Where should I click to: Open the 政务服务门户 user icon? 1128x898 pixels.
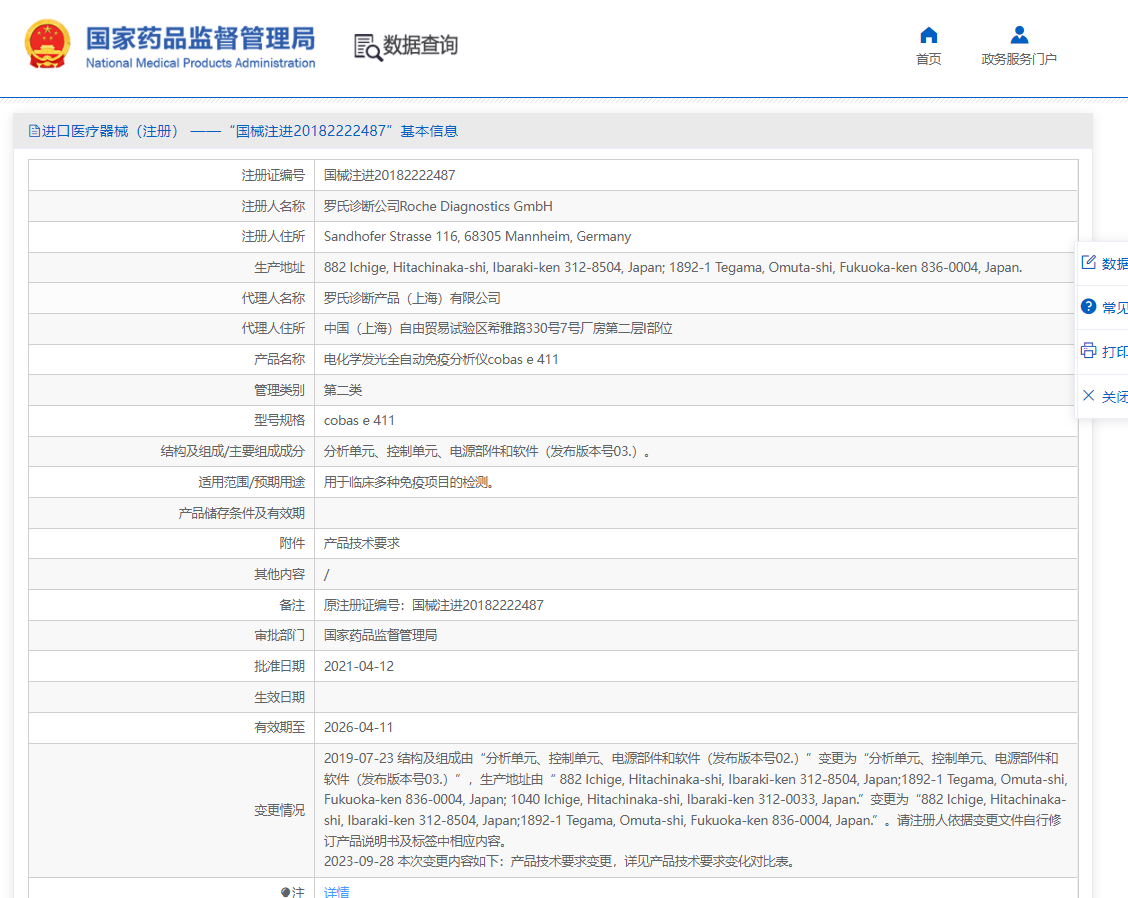pyautogui.click(x=1019, y=35)
